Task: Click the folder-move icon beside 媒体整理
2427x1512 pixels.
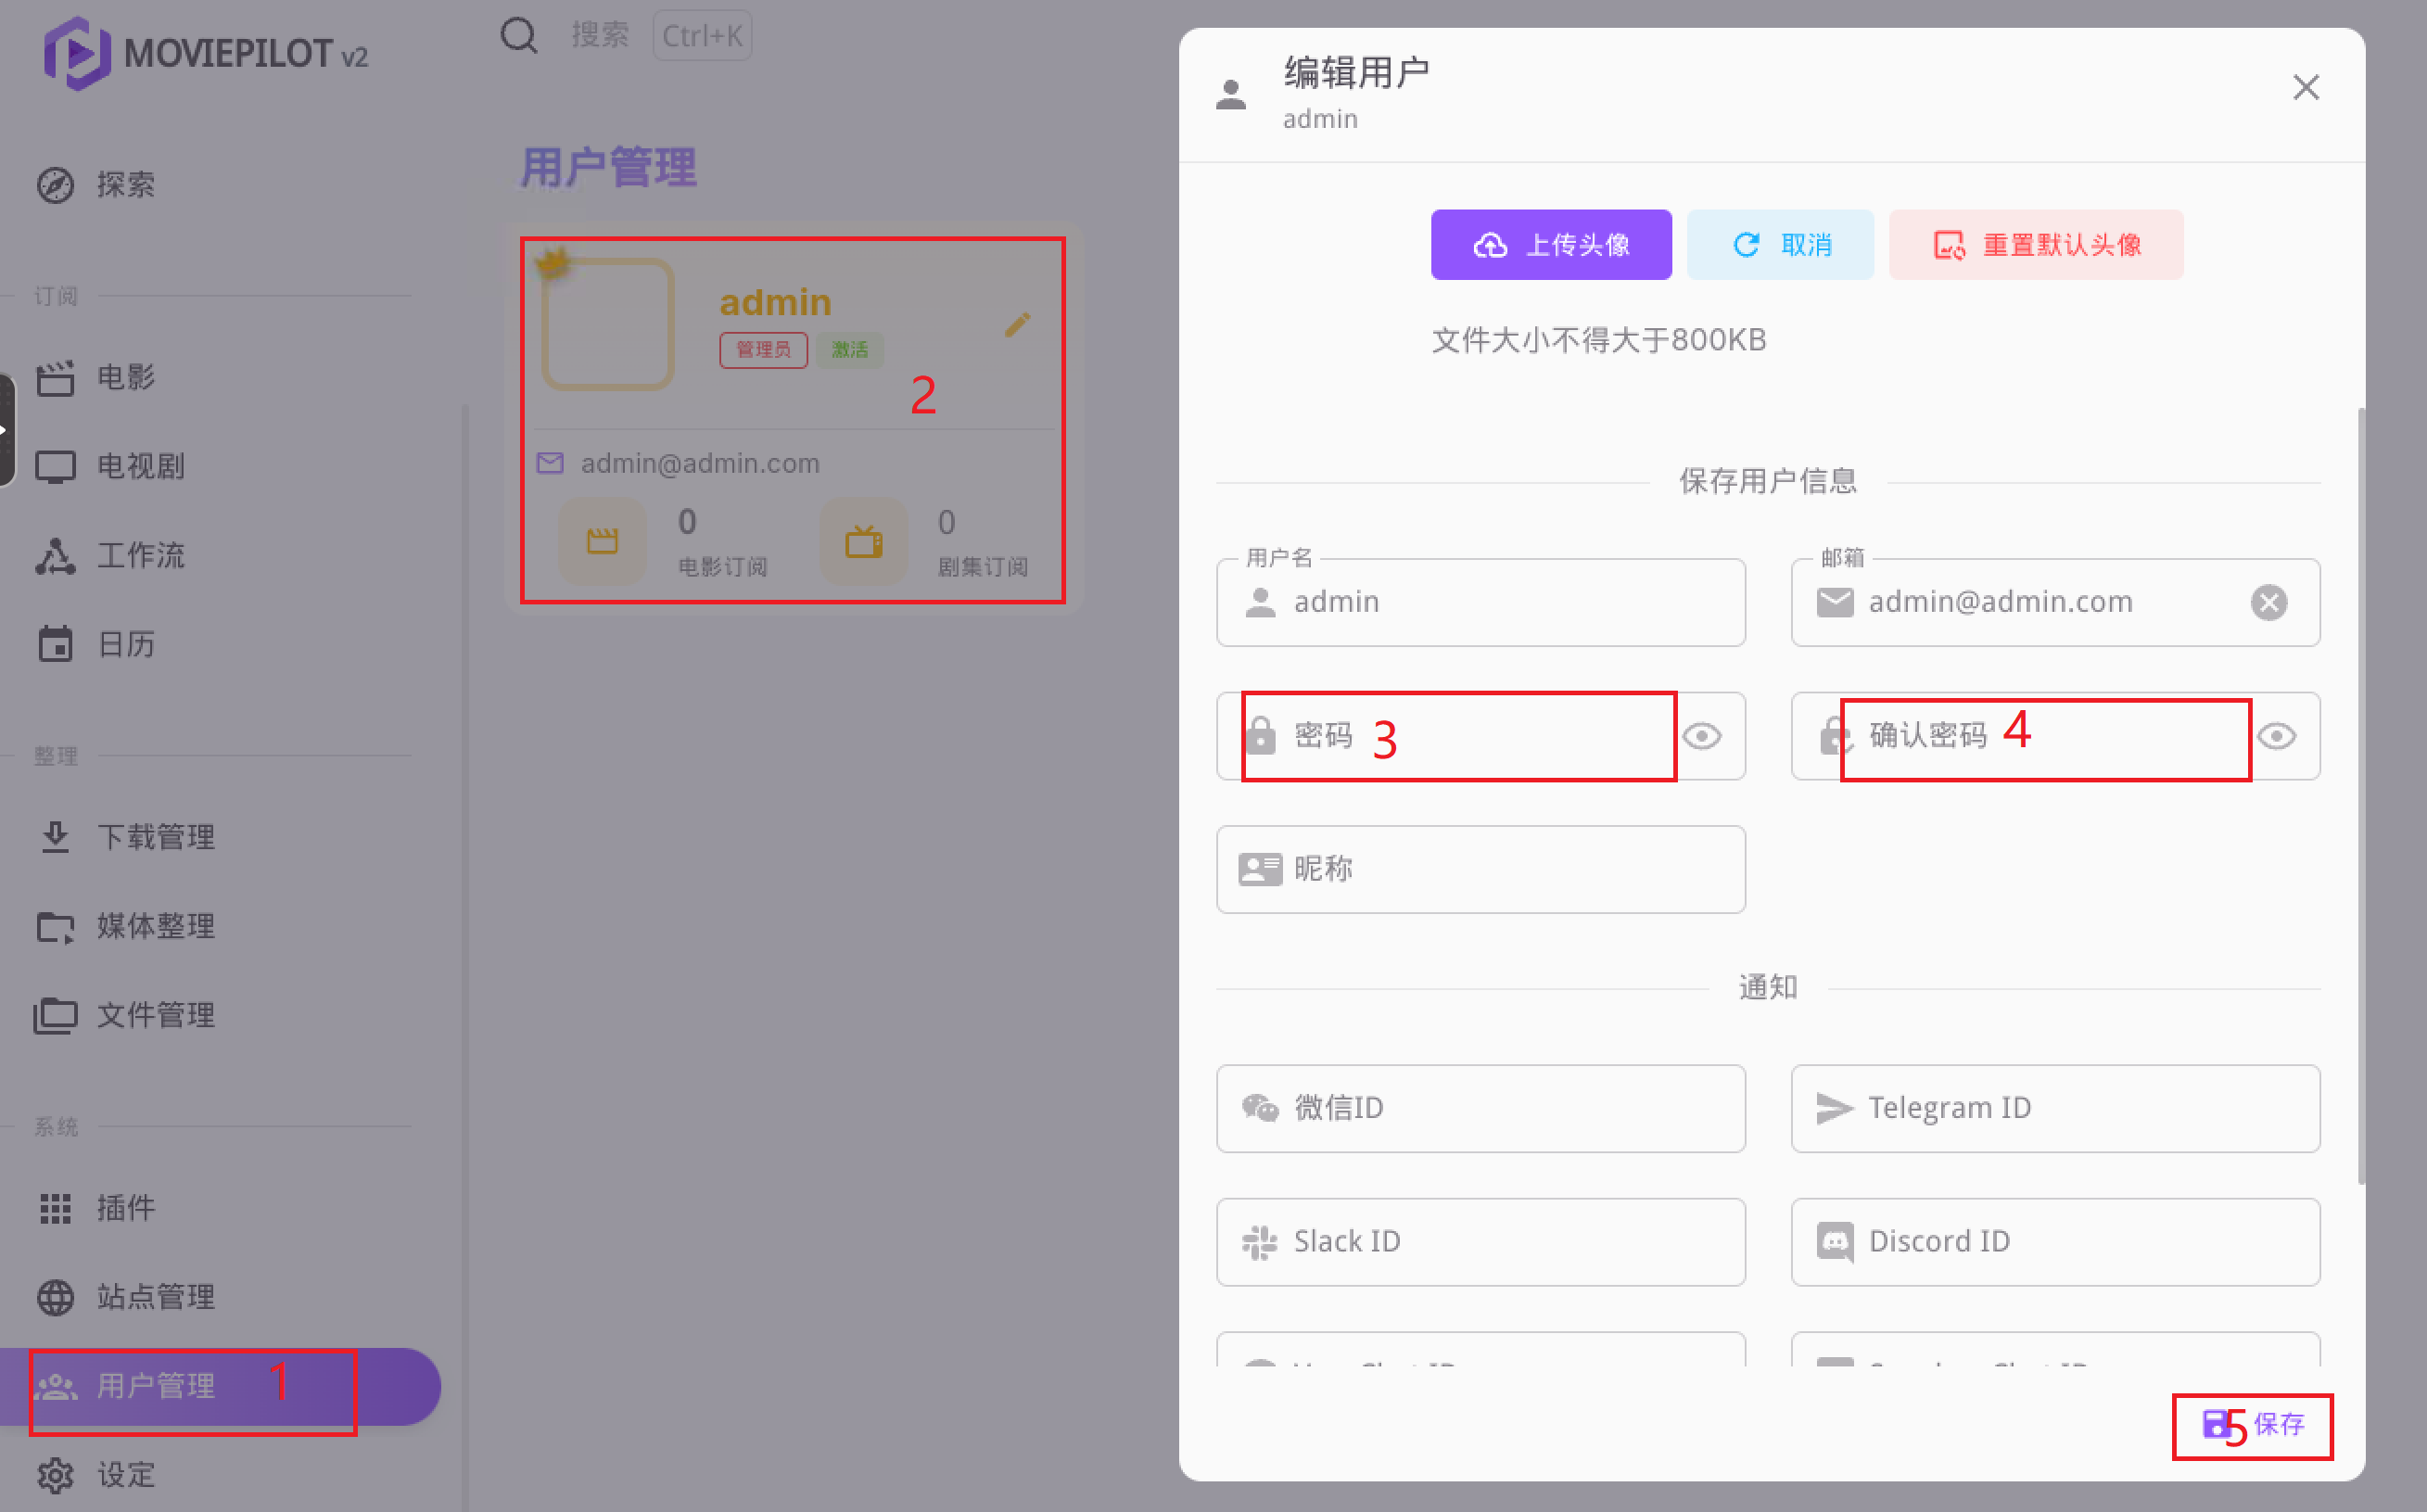Action: click(x=55, y=927)
